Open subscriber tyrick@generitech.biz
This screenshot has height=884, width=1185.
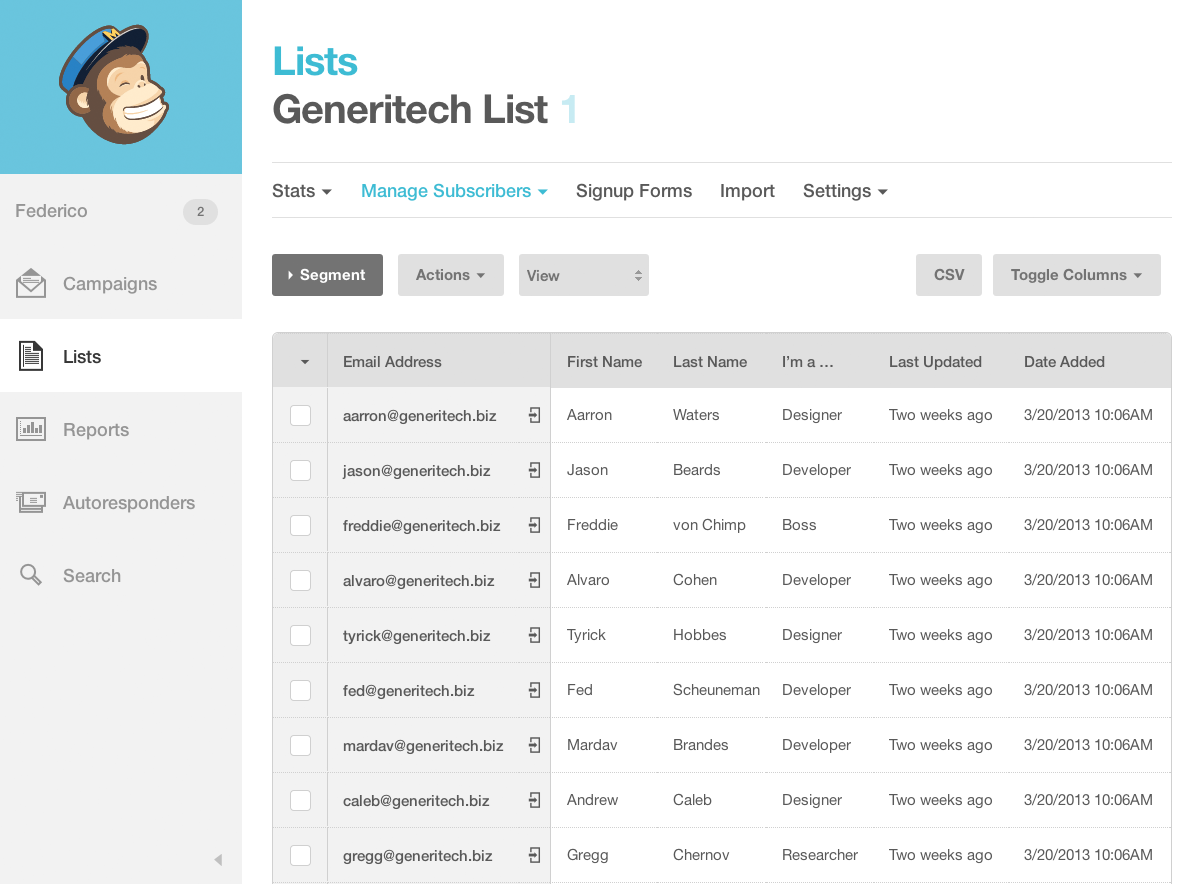[x=416, y=636]
